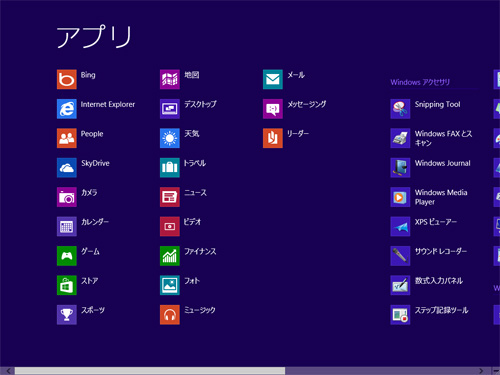Click the People label text
The height and width of the screenshot is (375, 500).
92,134
